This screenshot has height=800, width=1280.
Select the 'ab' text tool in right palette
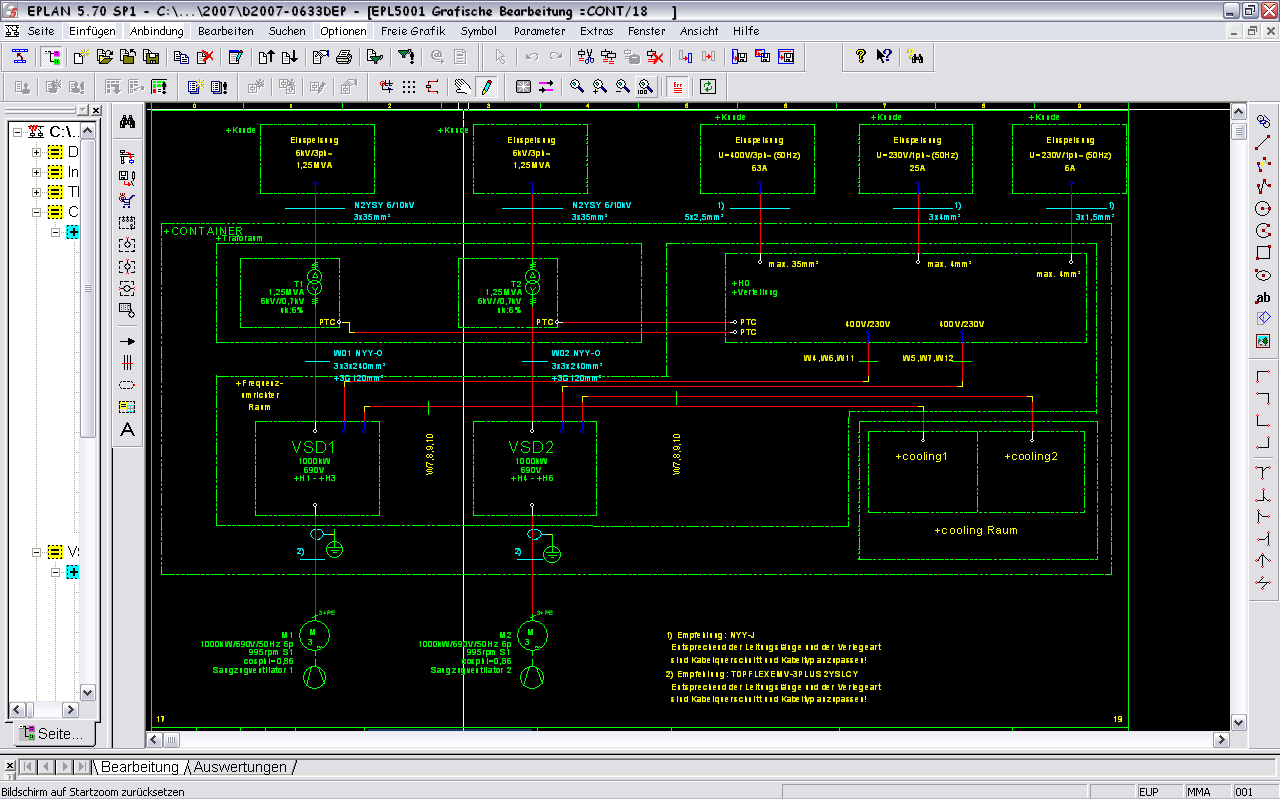point(1263,297)
